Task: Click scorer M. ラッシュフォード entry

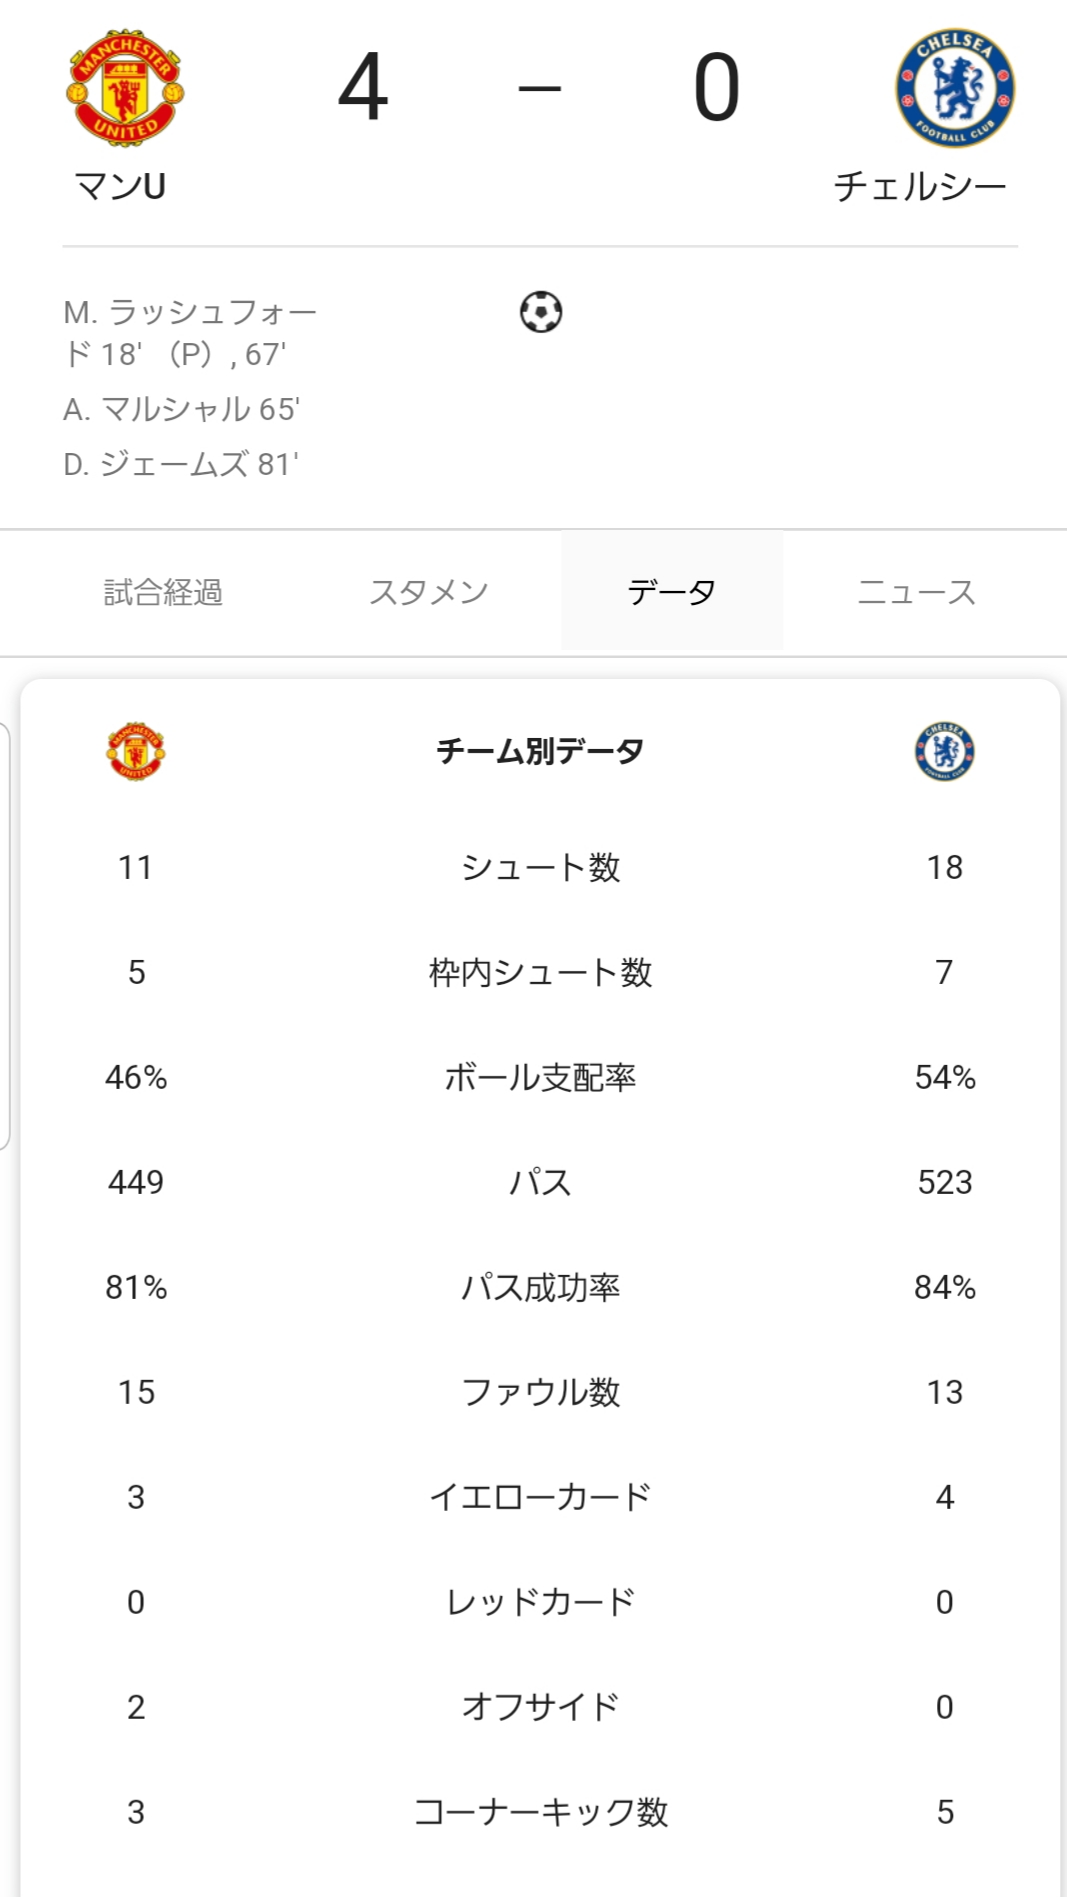Action: pyautogui.click(x=190, y=333)
